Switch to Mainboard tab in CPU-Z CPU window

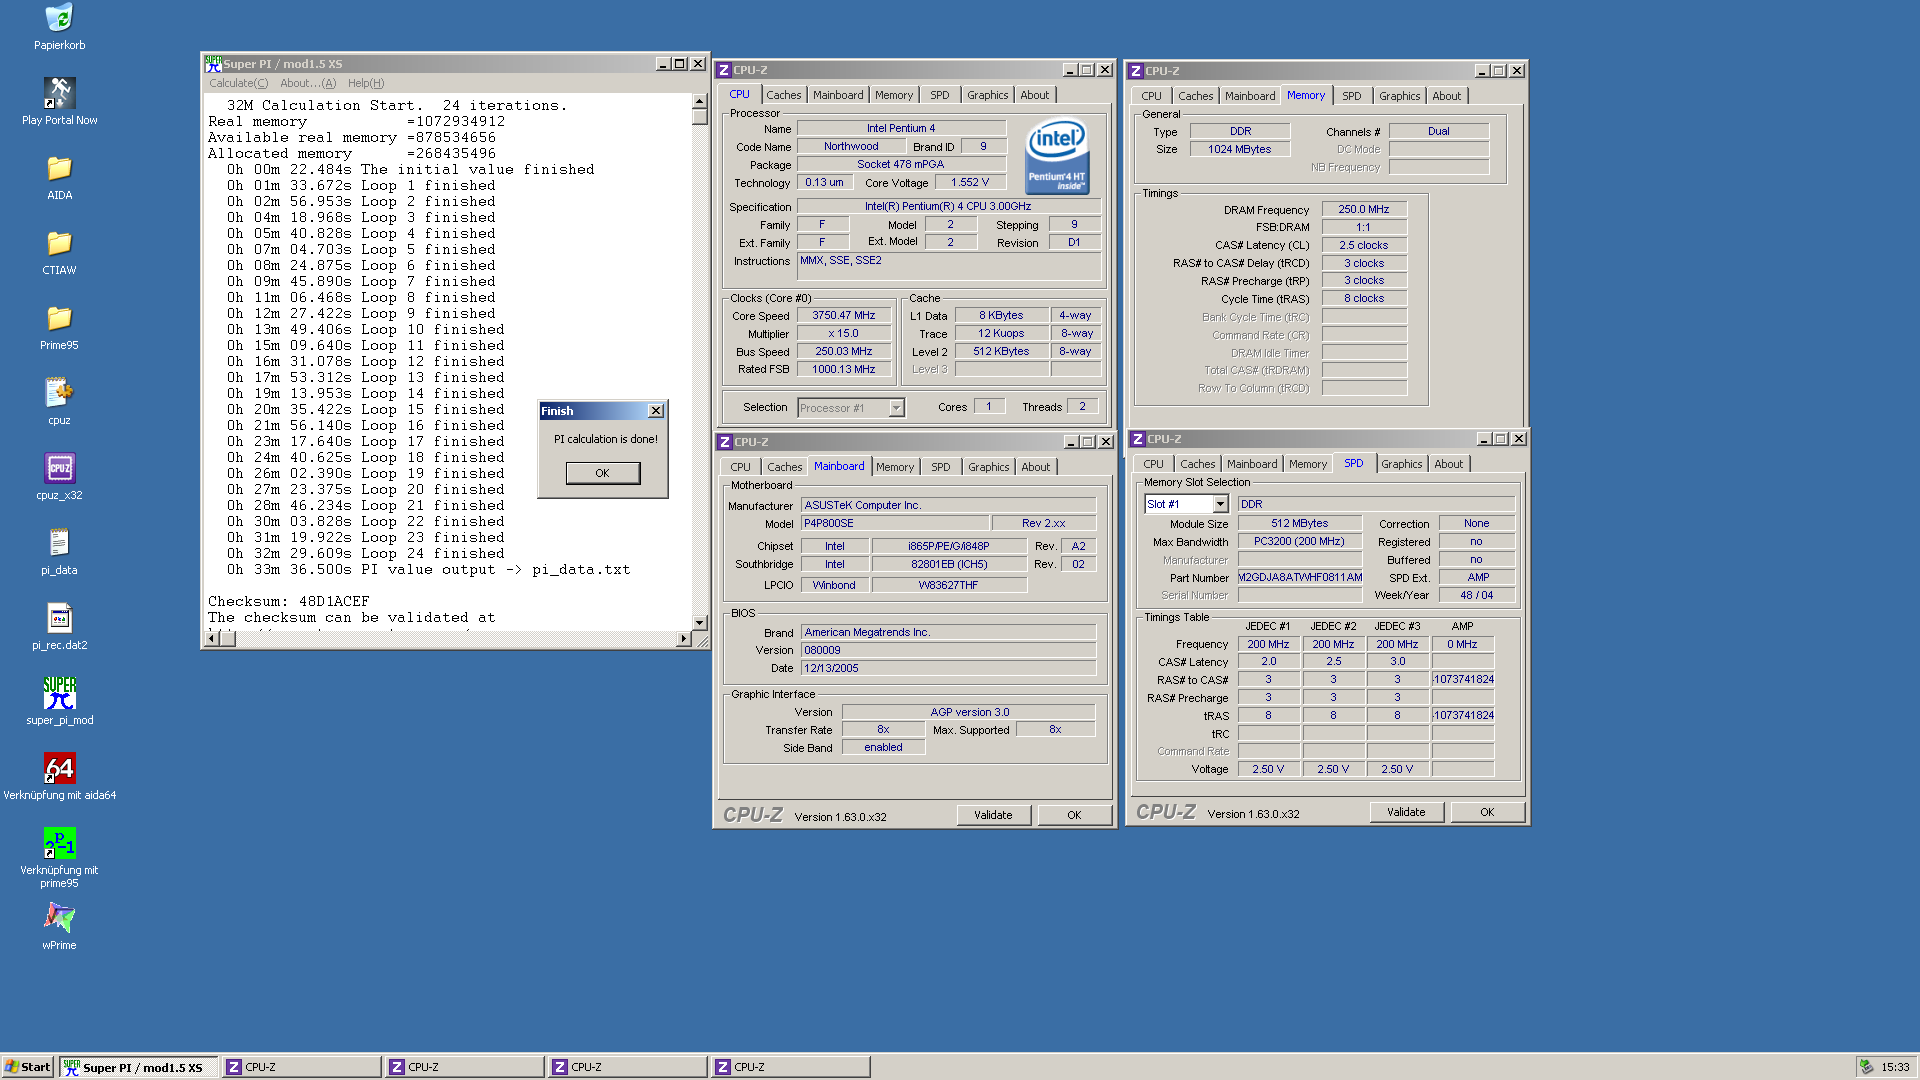pyautogui.click(x=838, y=95)
